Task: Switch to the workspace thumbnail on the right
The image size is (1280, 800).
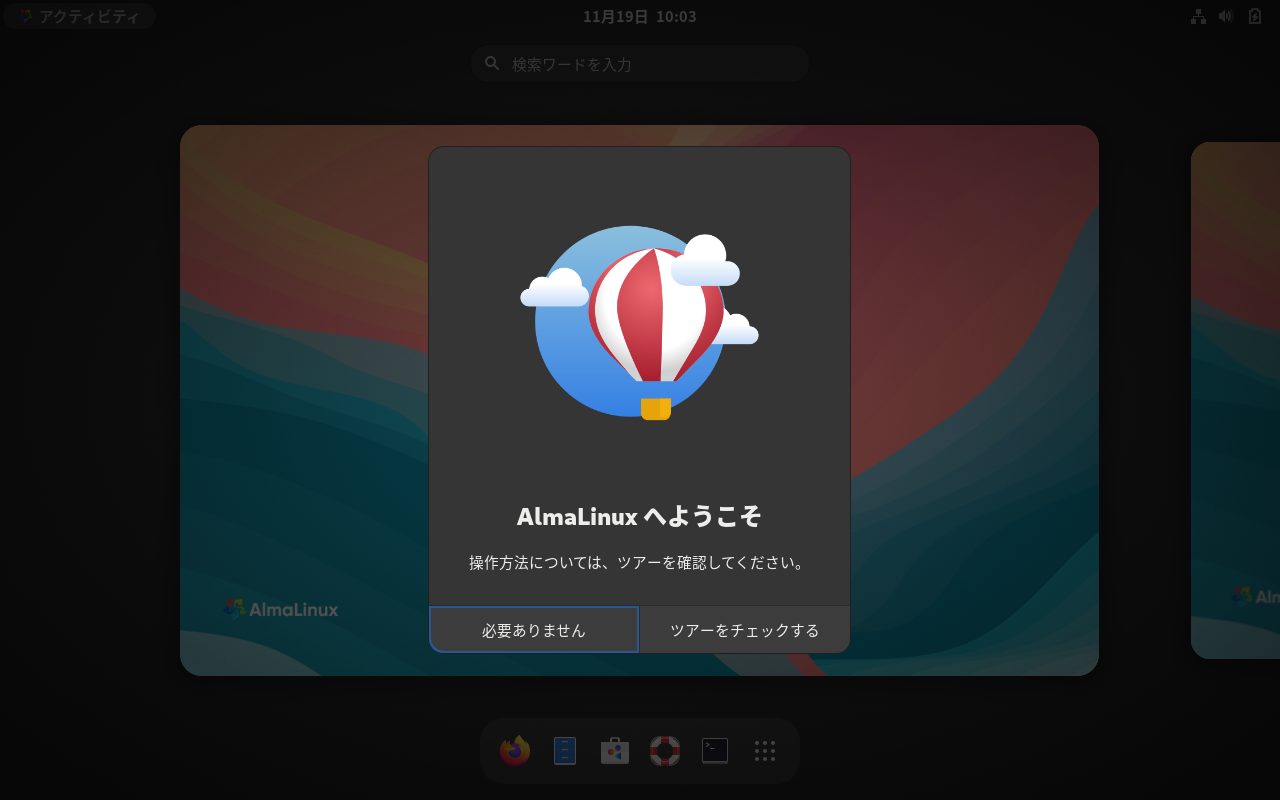Action: pos(1235,400)
